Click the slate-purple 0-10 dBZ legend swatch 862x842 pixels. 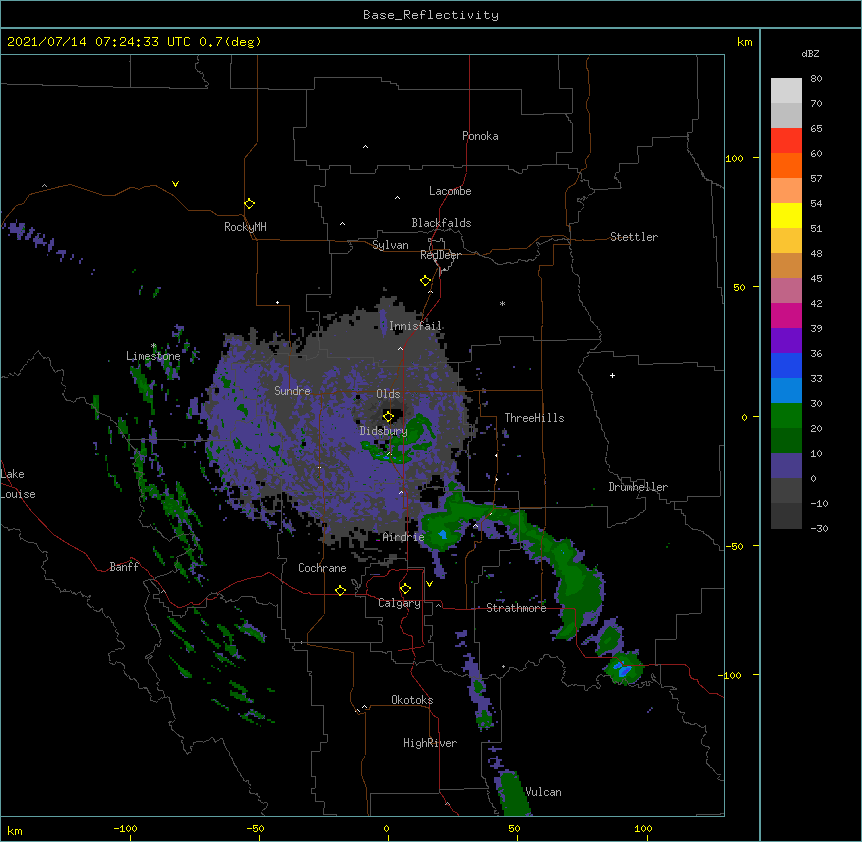tap(786, 466)
